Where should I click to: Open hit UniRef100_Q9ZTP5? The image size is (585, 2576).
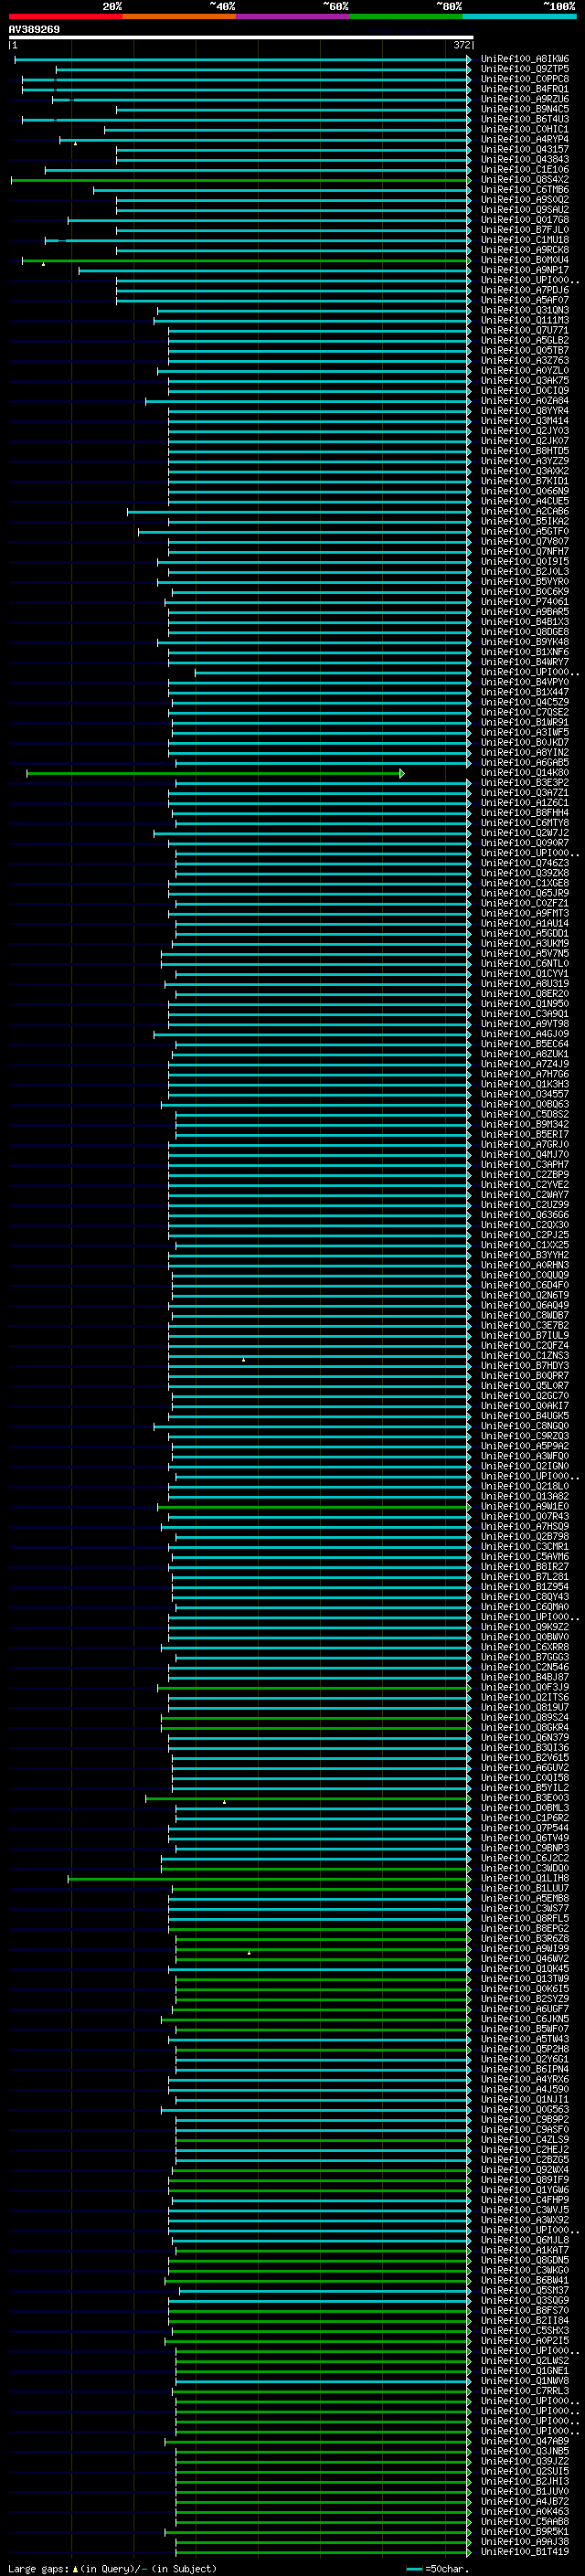point(524,69)
